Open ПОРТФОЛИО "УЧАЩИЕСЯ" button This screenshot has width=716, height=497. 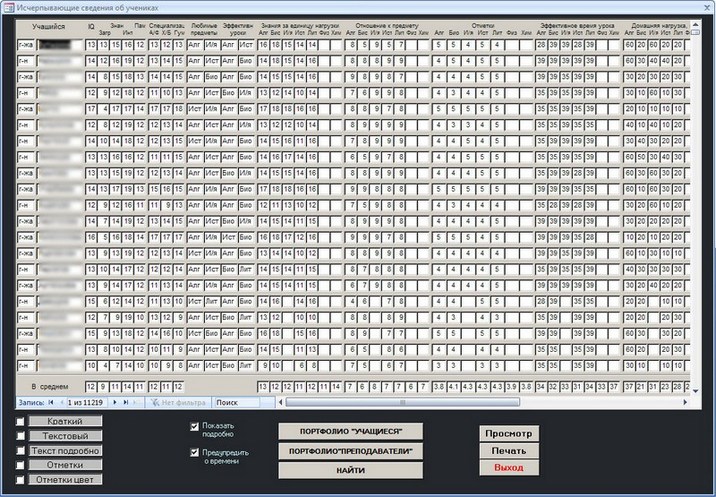click(x=350, y=431)
